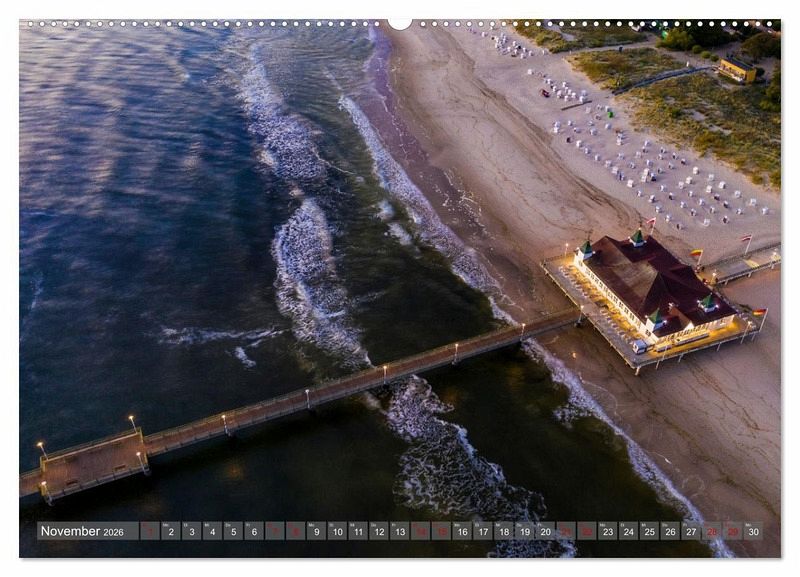This screenshot has height=577, width=800.
Task: Click the date 9 cell
Action: 317,532
